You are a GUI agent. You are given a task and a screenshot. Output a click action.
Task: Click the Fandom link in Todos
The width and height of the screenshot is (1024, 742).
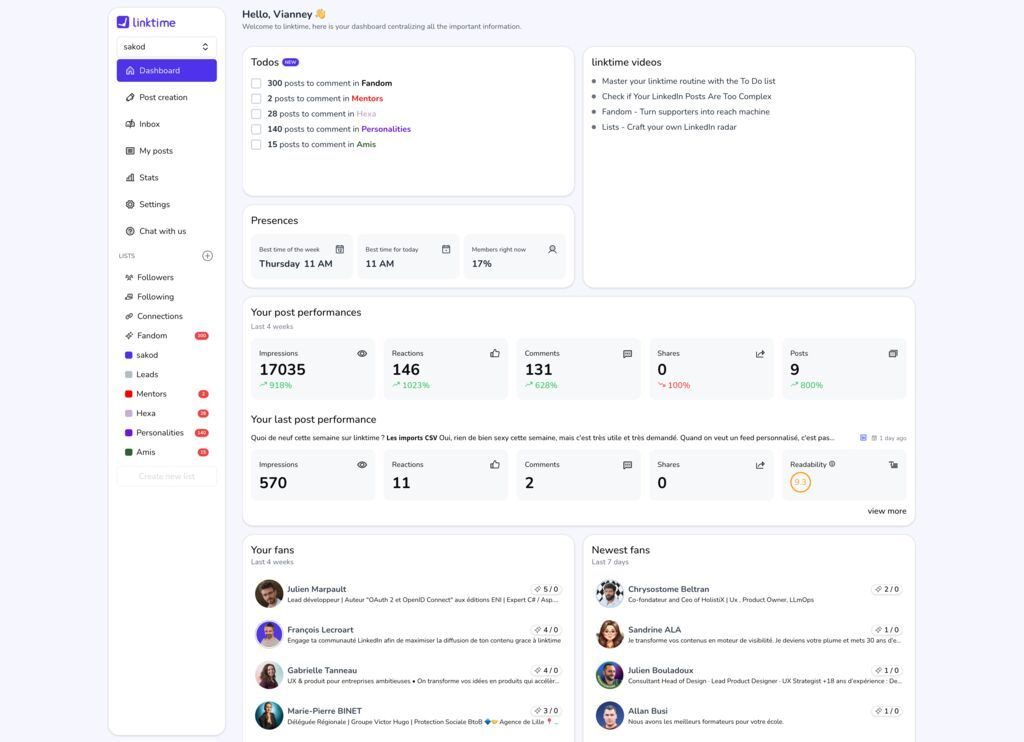click(x=377, y=84)
